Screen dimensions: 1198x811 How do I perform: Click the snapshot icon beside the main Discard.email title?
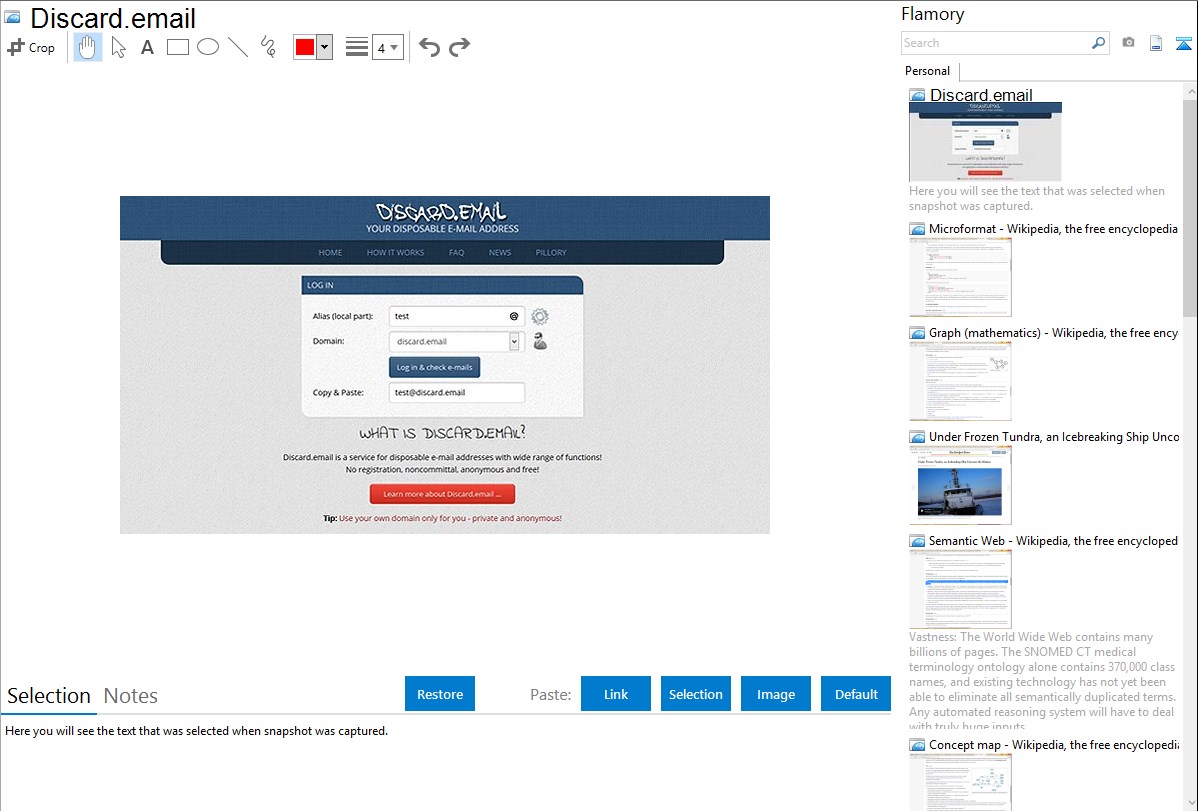pos(12,17)
